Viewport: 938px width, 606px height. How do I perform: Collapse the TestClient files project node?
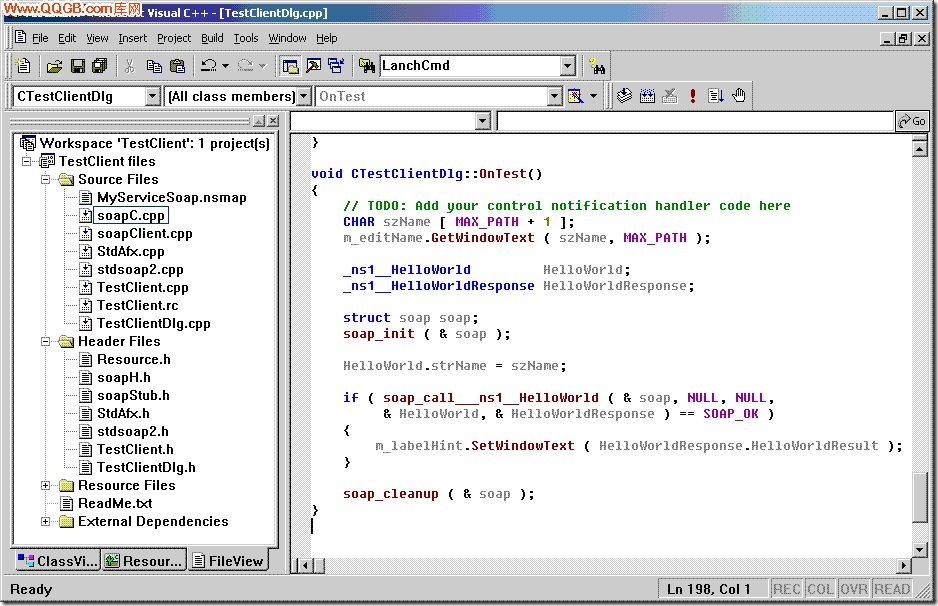[x=26, y=162]
